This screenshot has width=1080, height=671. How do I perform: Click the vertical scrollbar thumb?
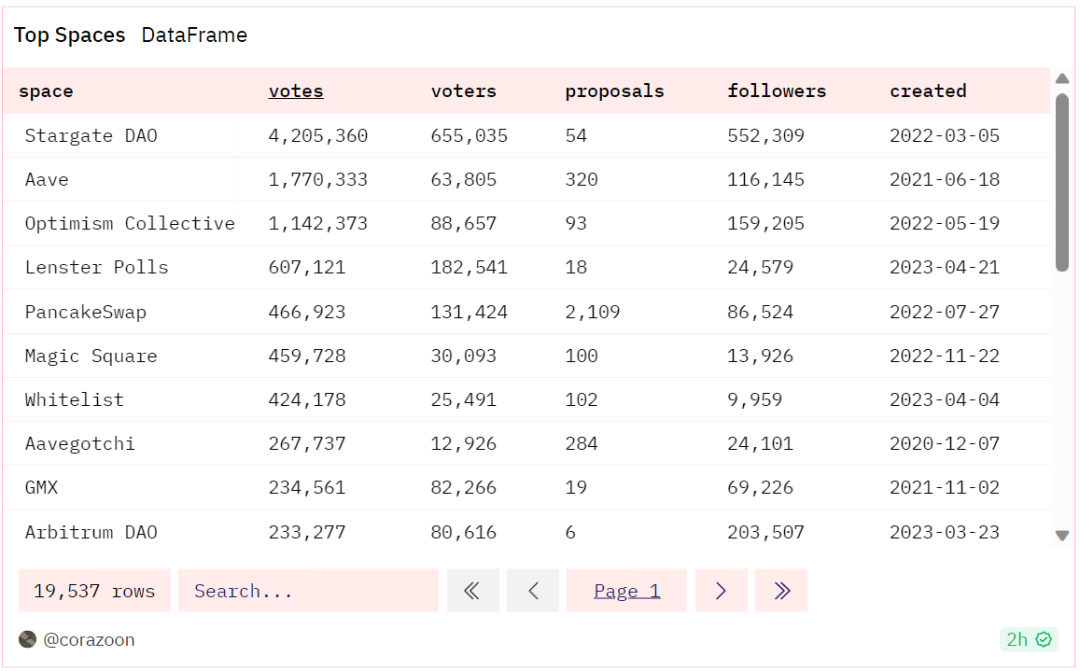click(1062, 183)
